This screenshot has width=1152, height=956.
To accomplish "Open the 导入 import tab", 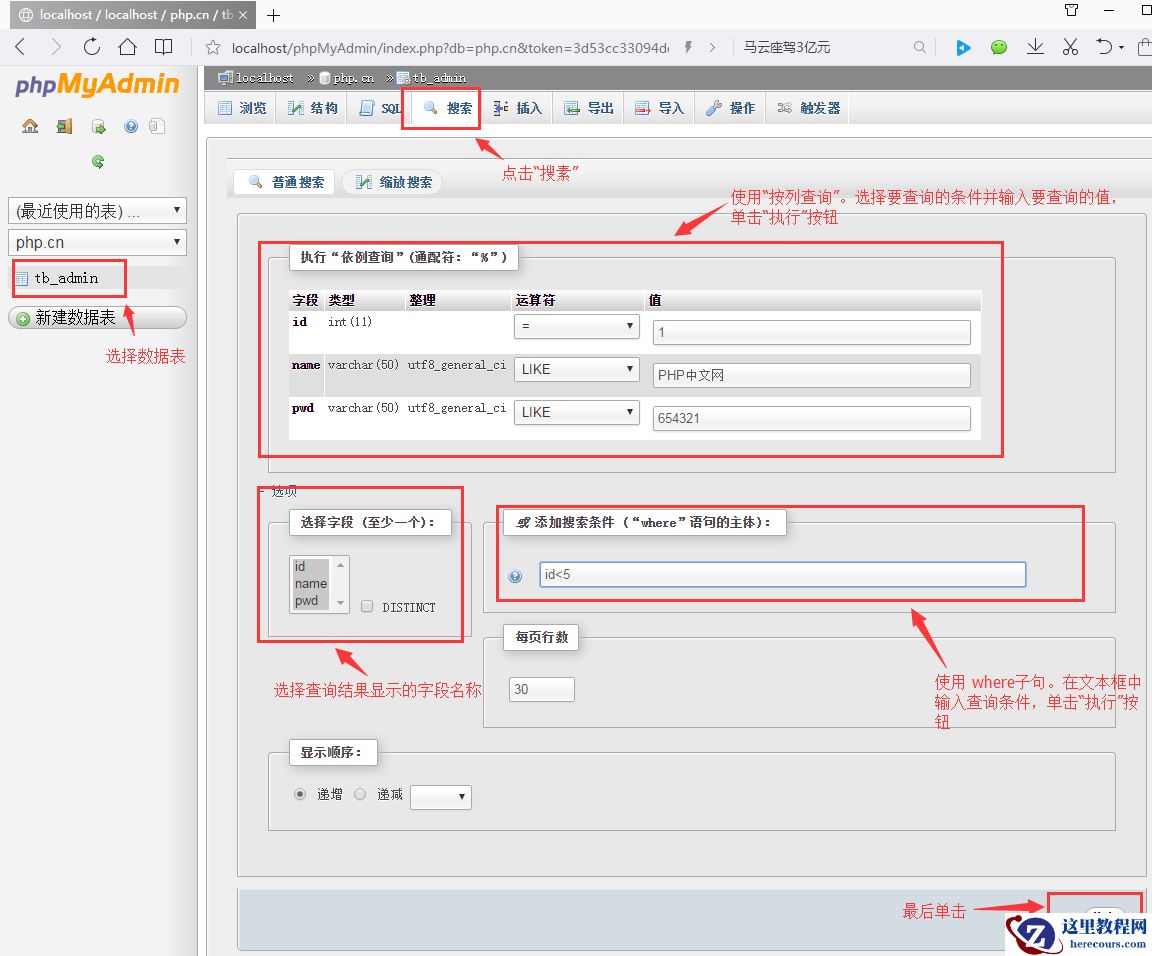I will 659,108.
